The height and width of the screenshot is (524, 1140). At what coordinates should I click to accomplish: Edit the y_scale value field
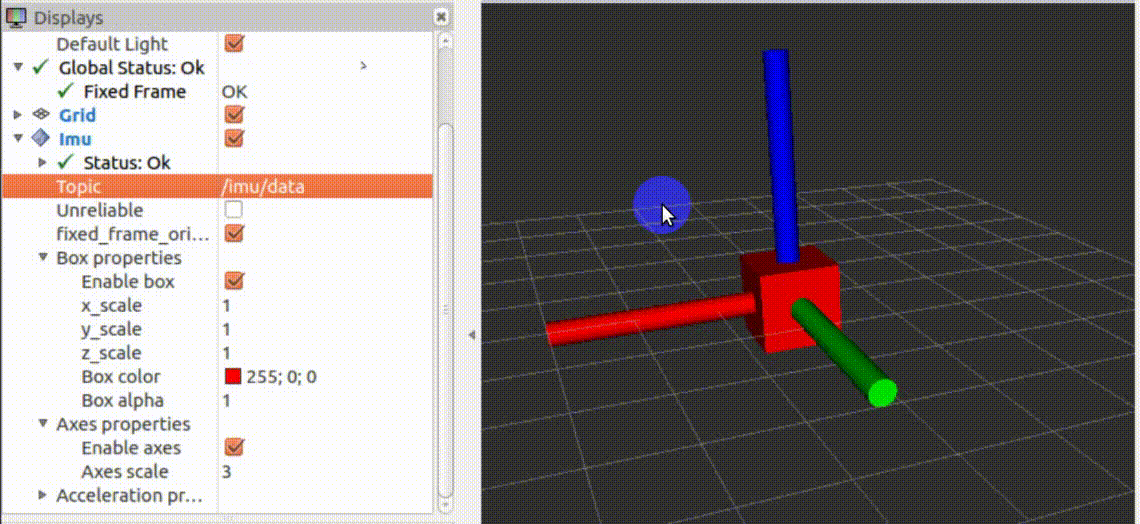(x=325, y=329)
